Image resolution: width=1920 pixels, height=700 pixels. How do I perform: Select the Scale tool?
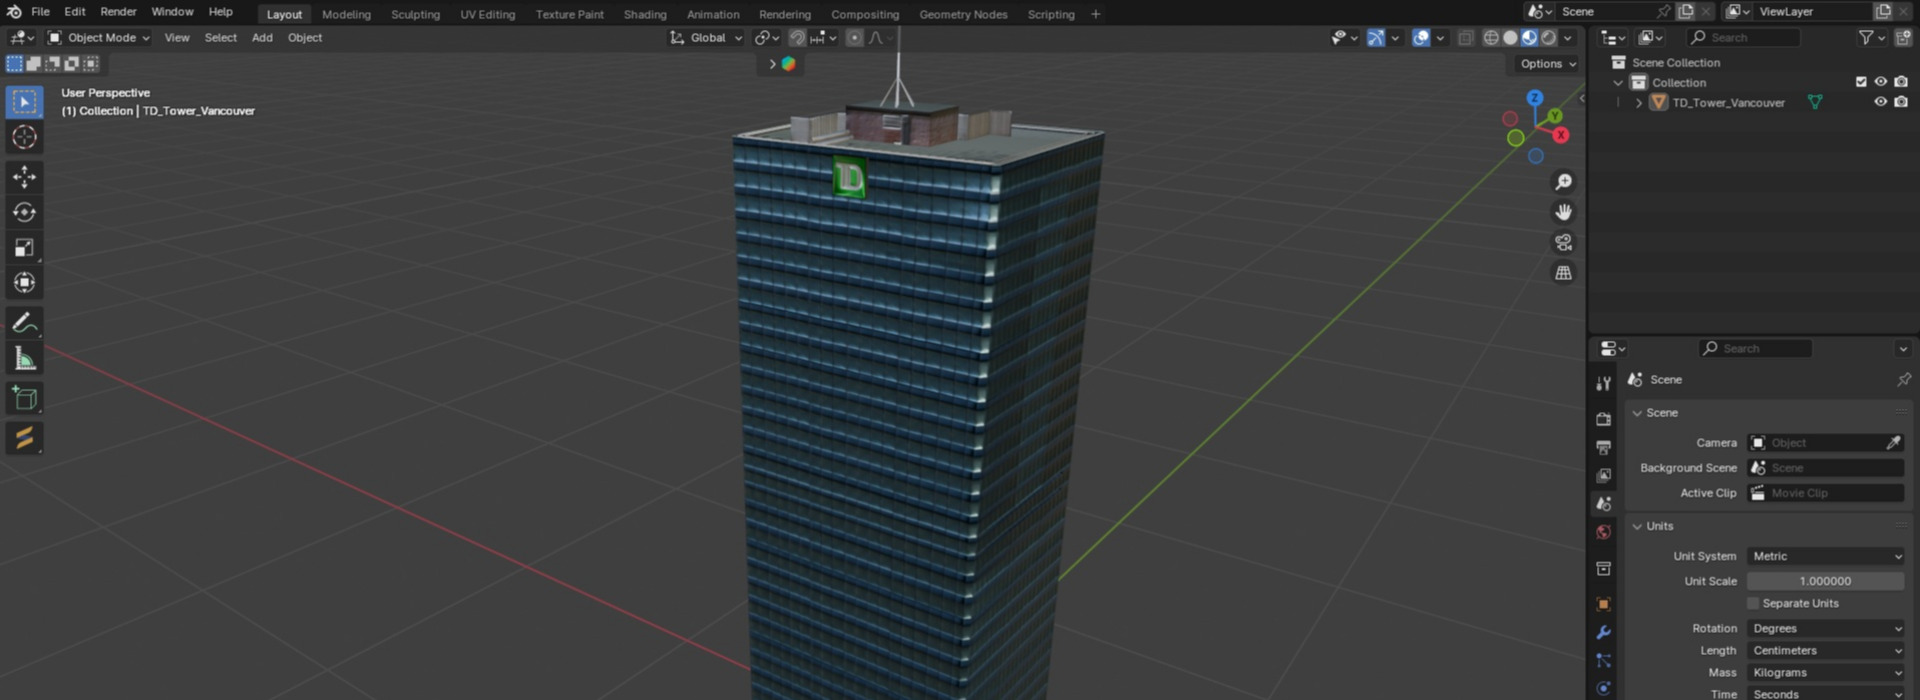click(x=25, y=247)
